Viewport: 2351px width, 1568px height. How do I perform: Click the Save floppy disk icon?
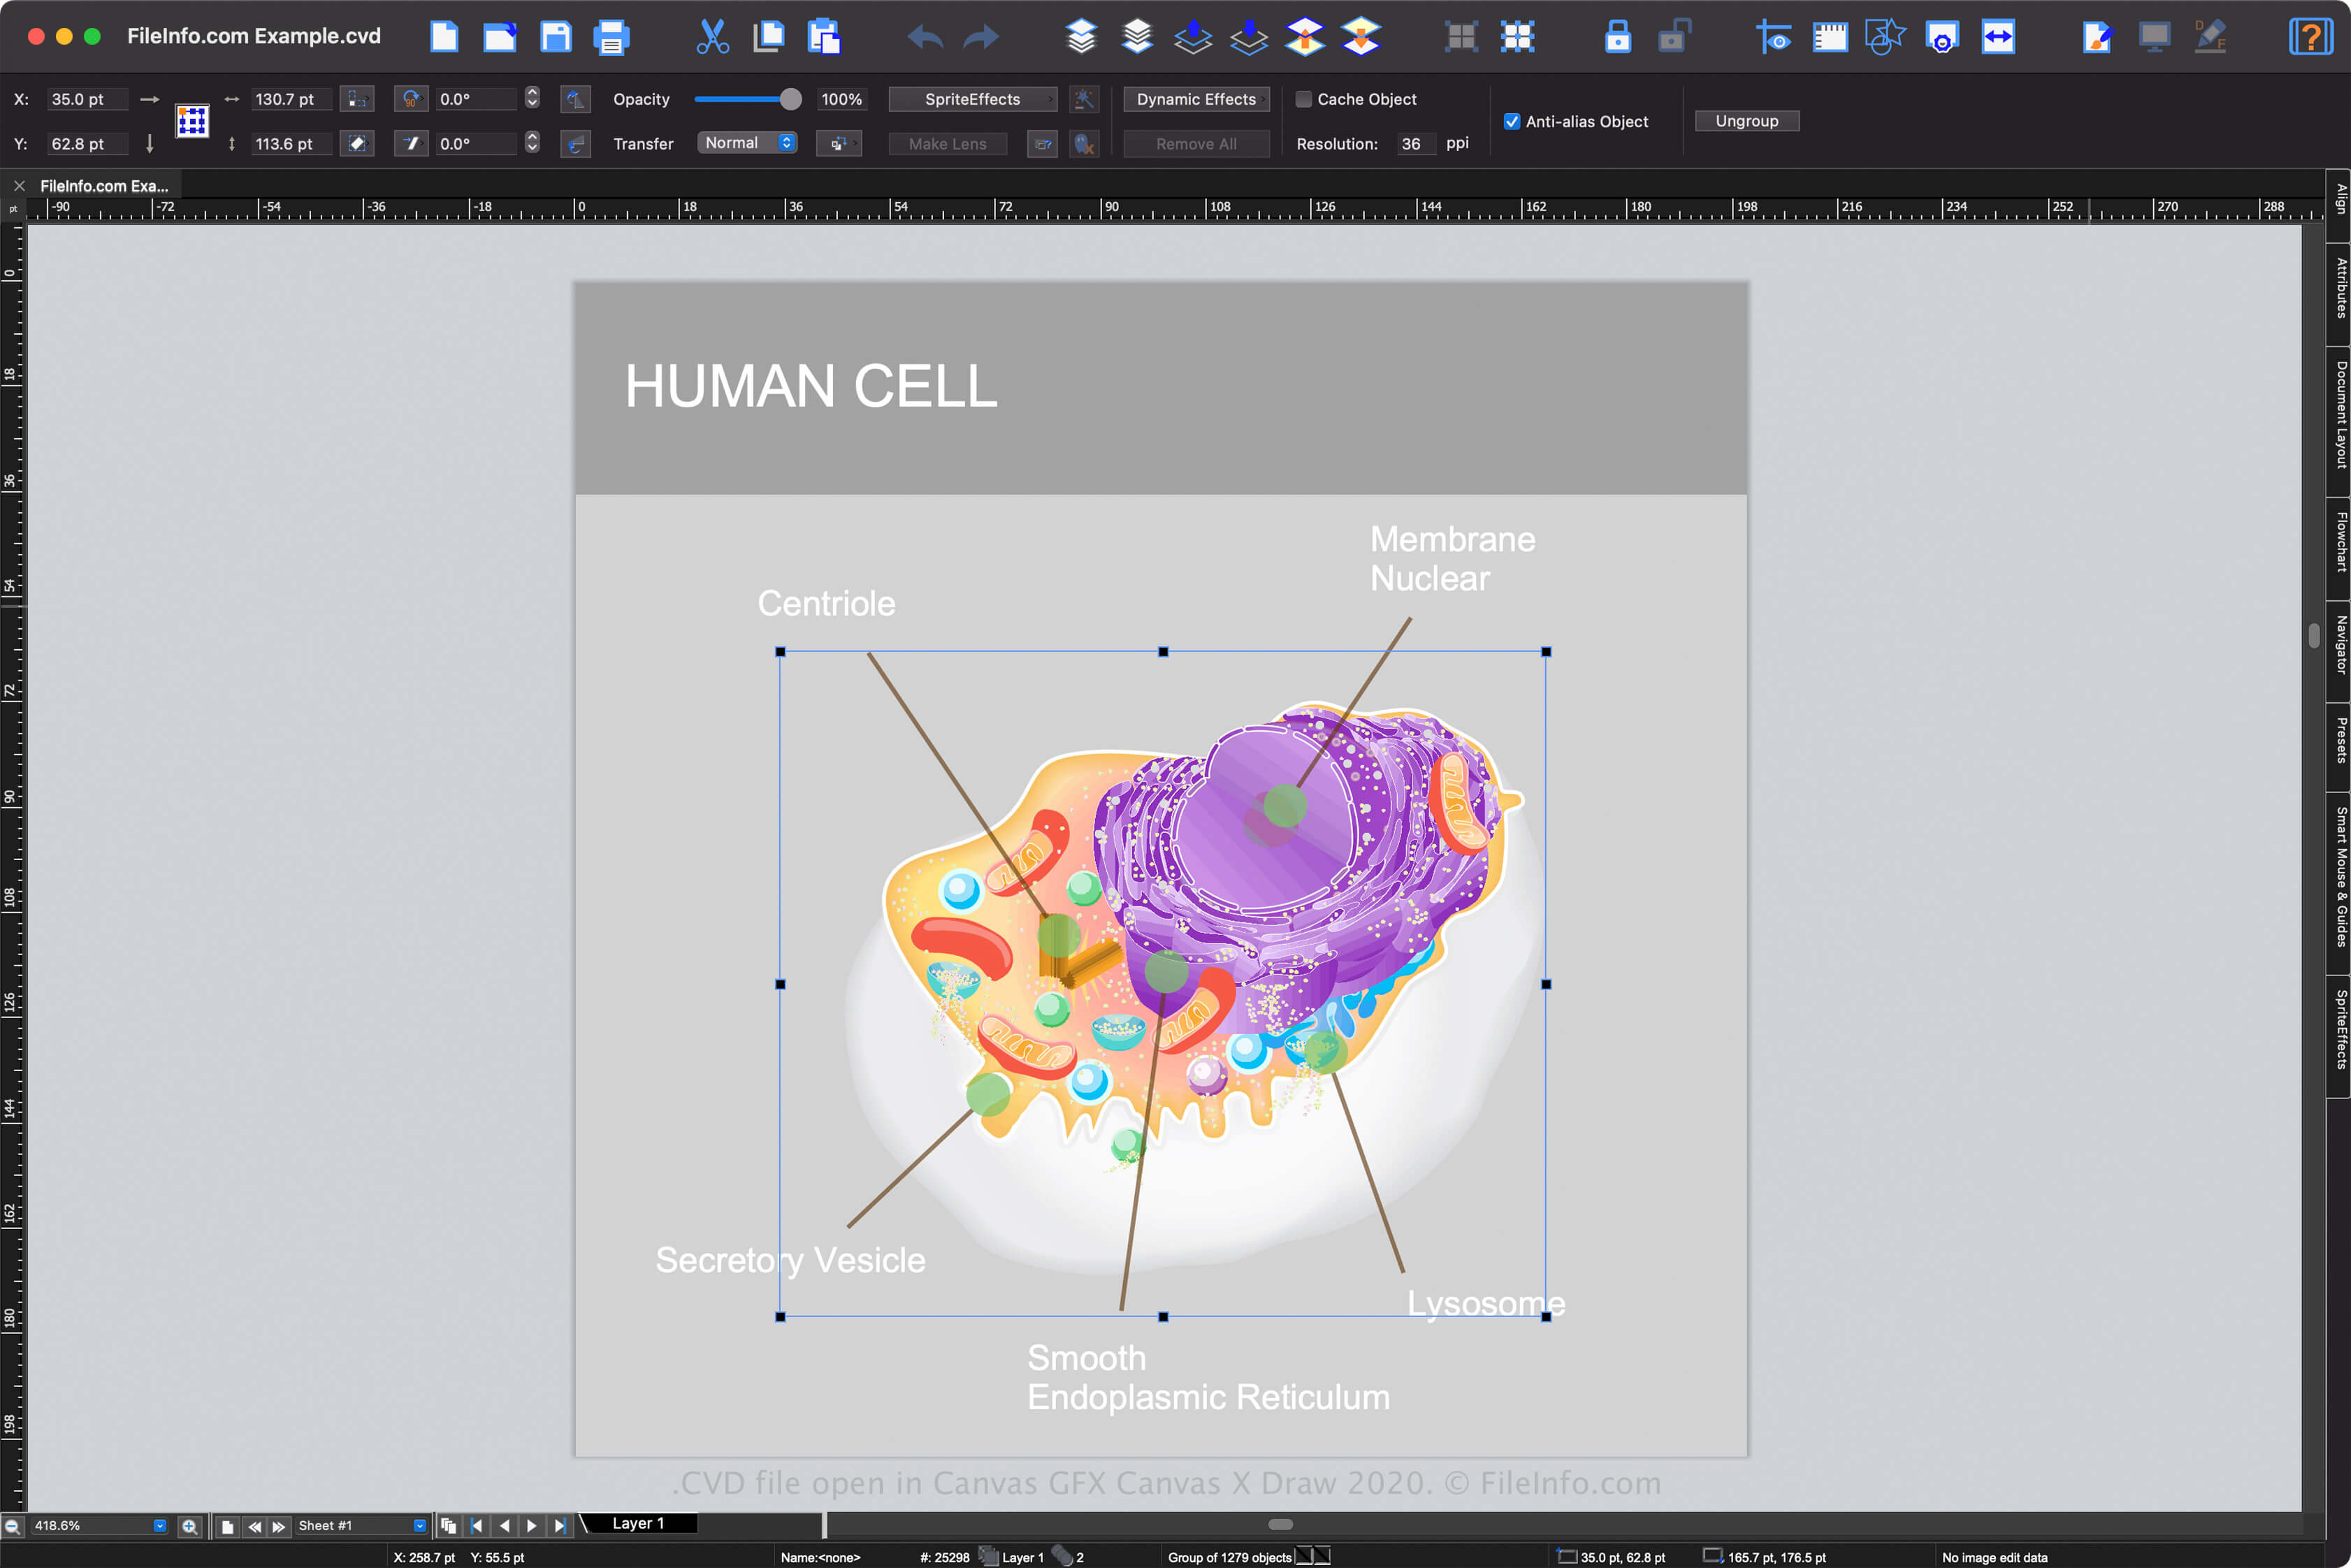tap(555, 37)
